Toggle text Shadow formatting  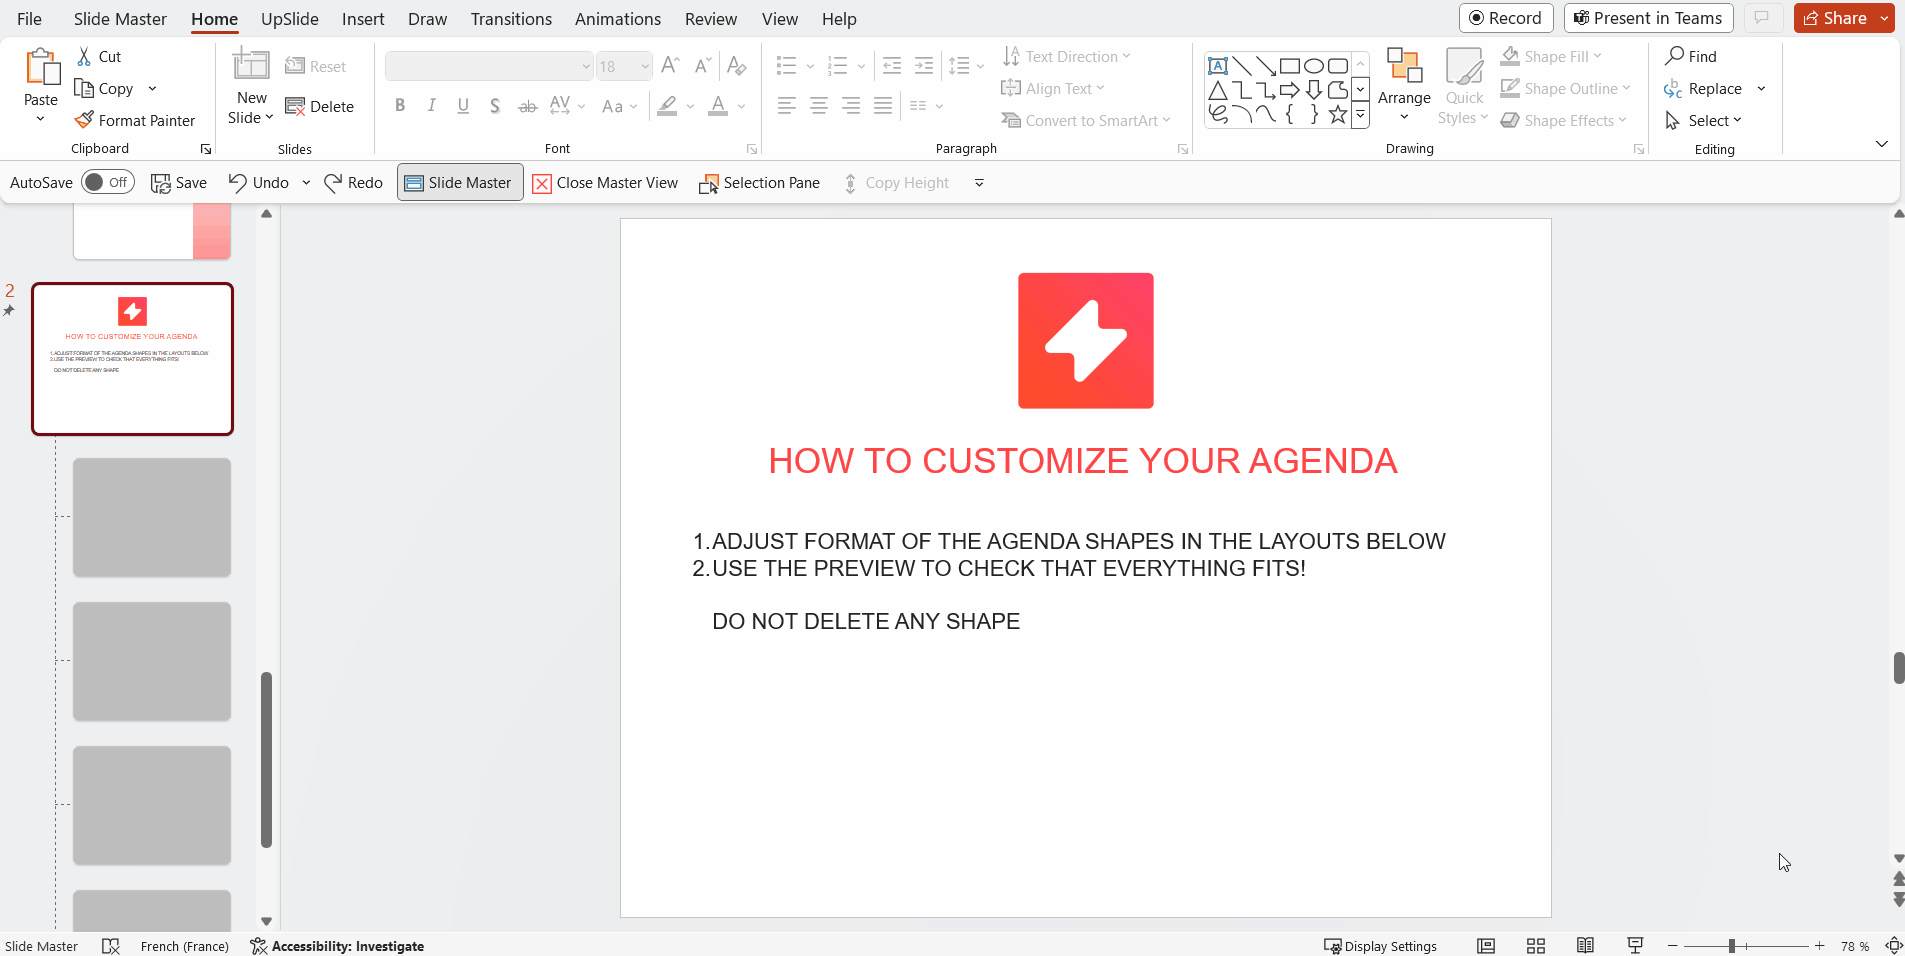pyautogui.click(x=495, y=106)
